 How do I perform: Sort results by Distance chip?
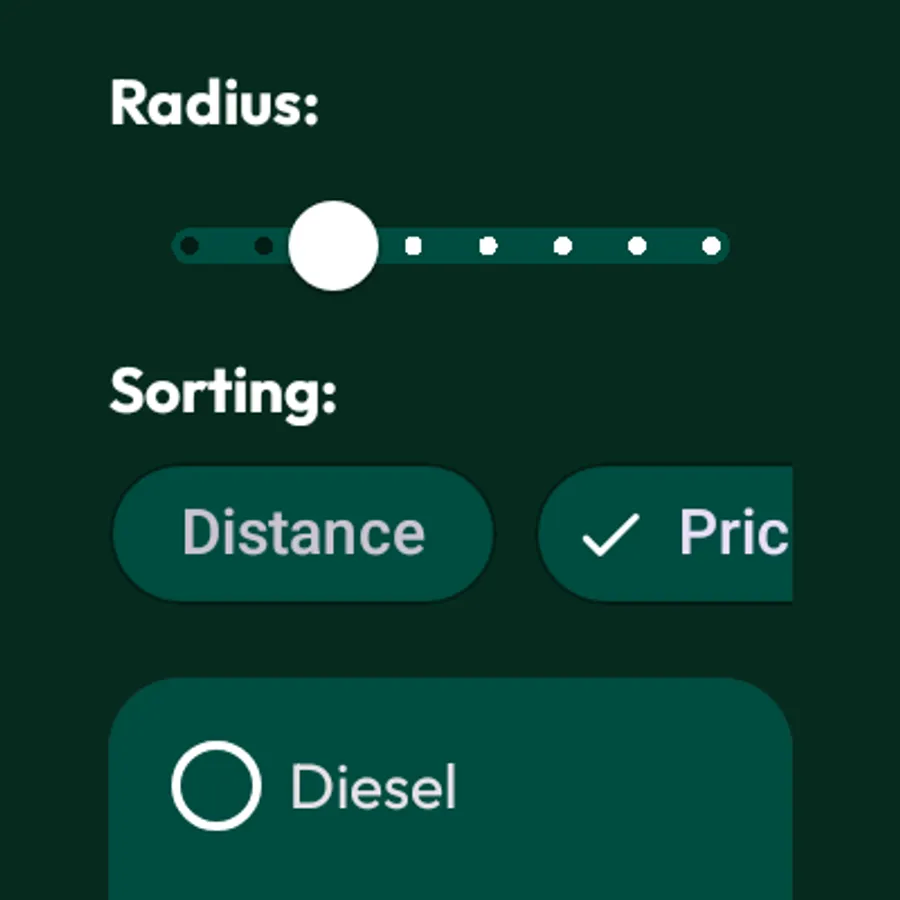[303, 534]
